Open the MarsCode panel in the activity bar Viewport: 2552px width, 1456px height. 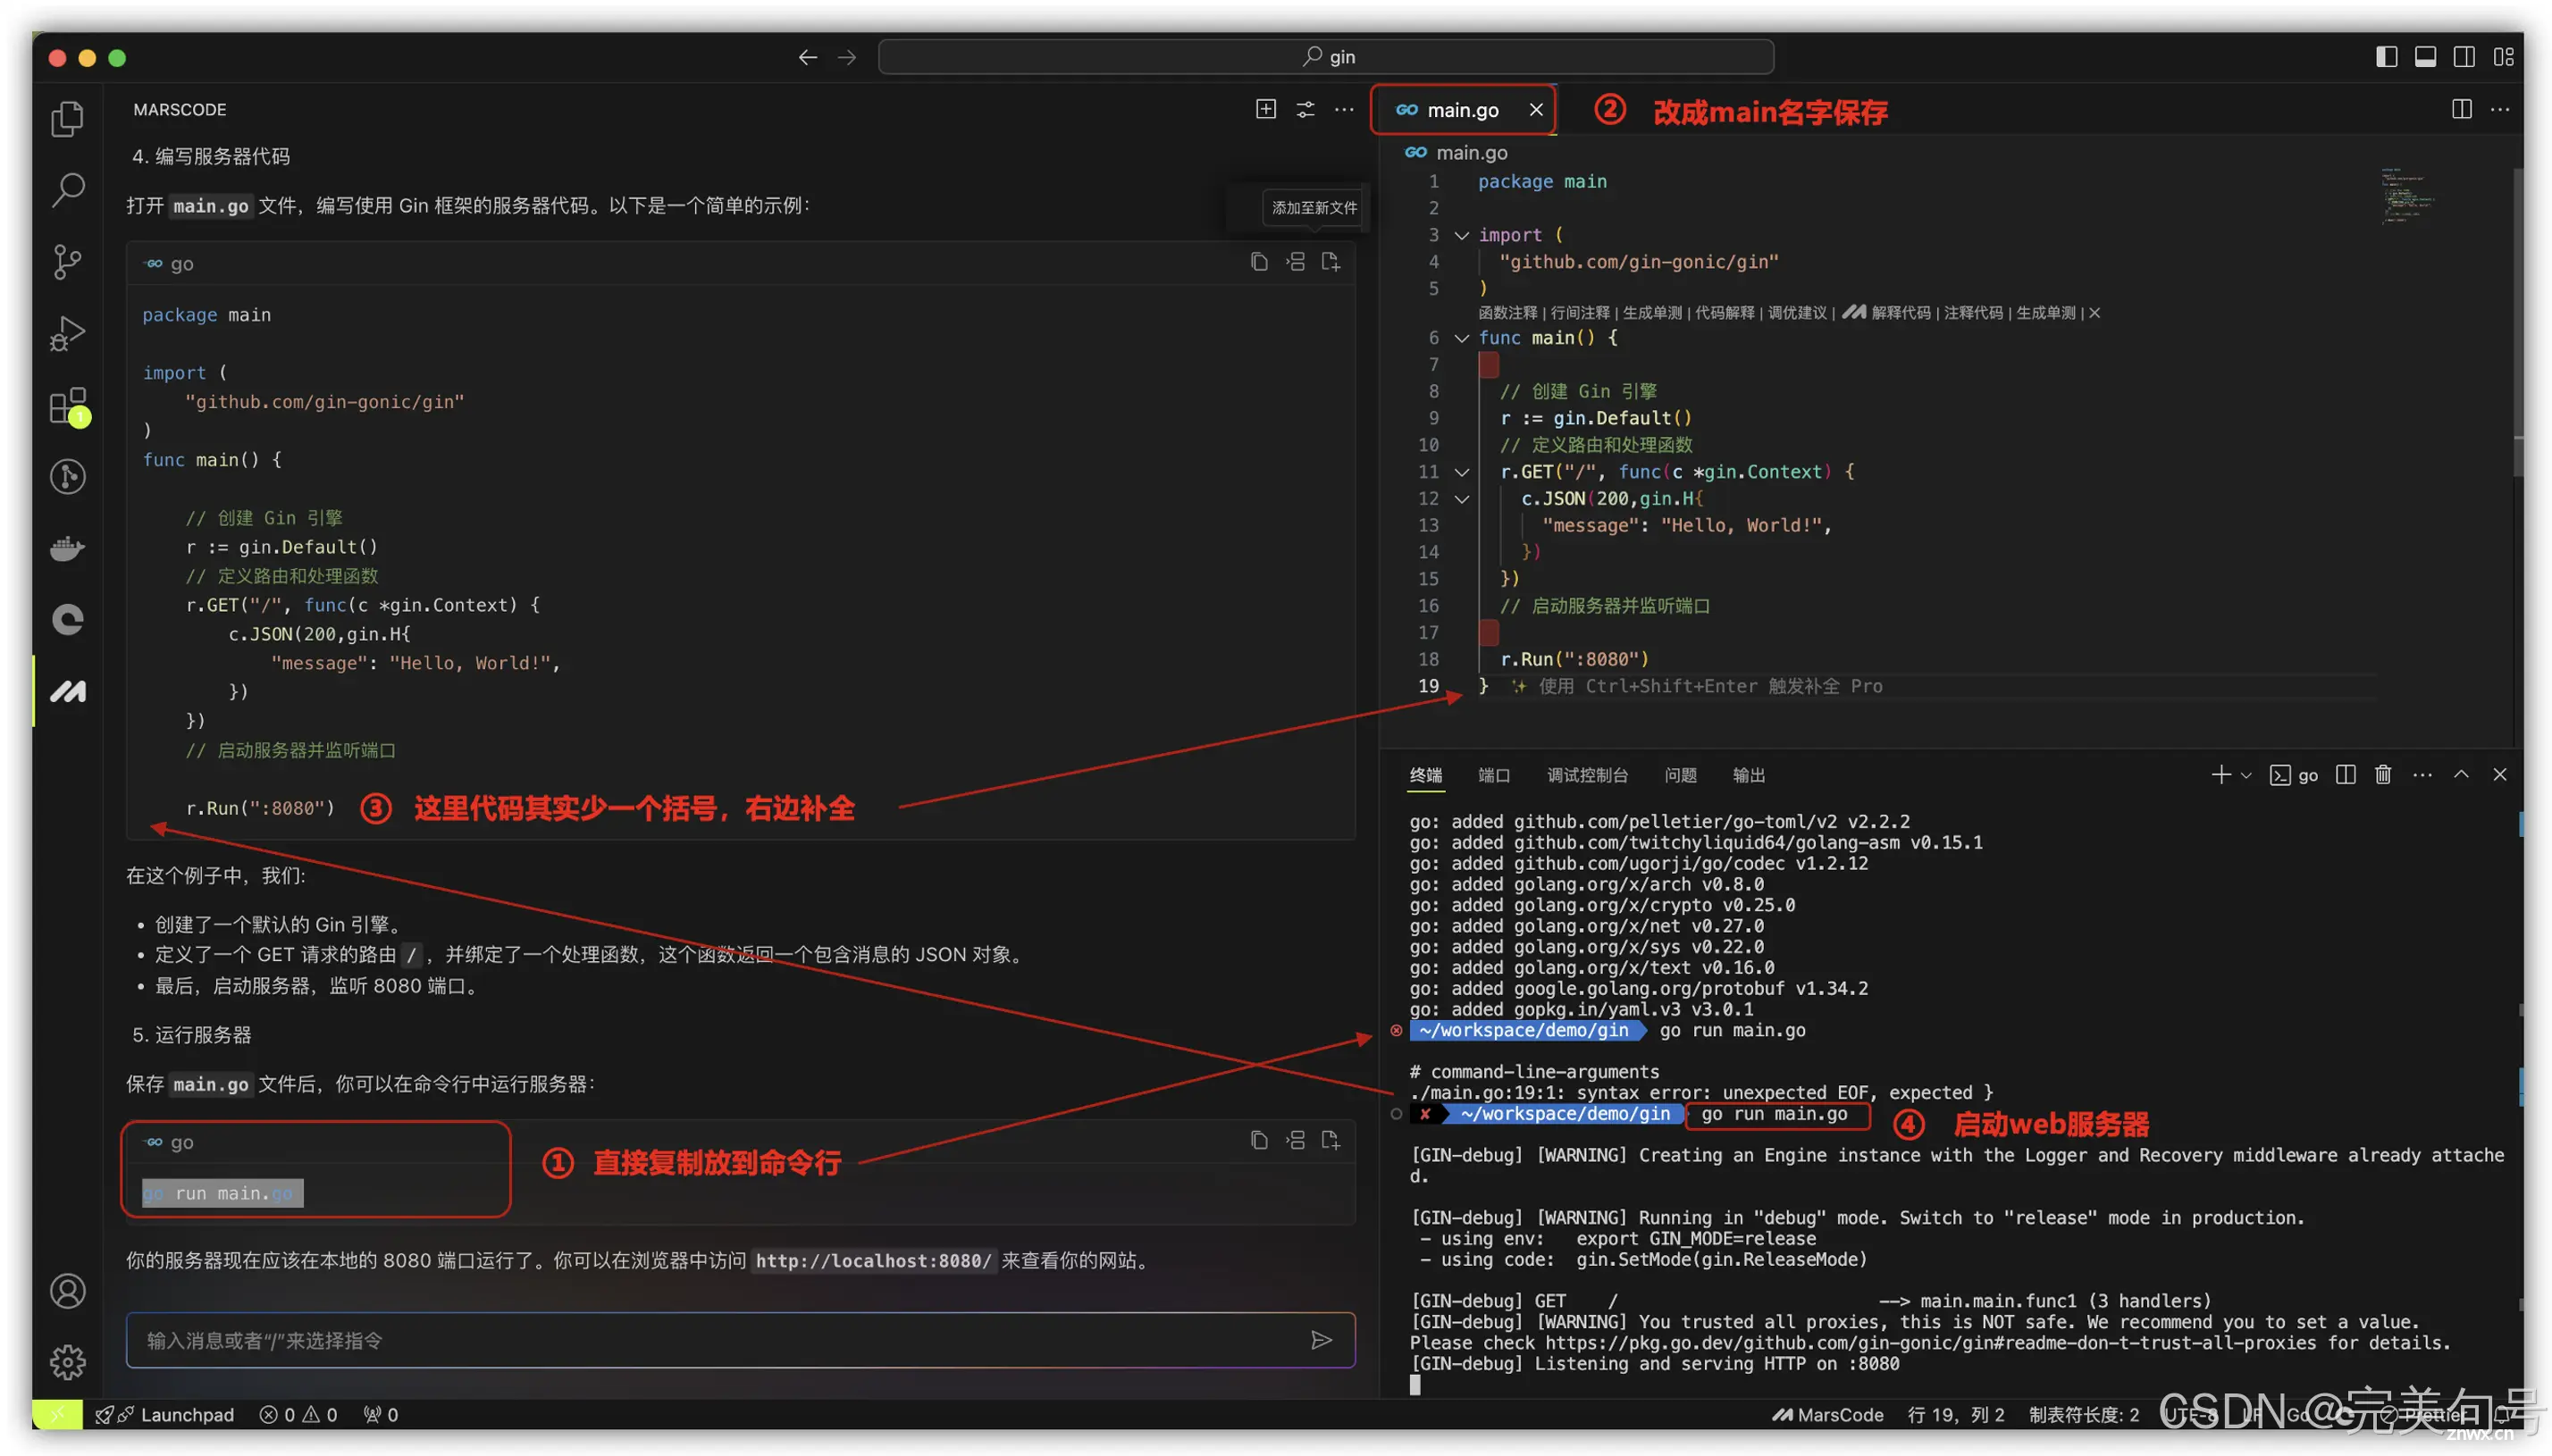67,691
